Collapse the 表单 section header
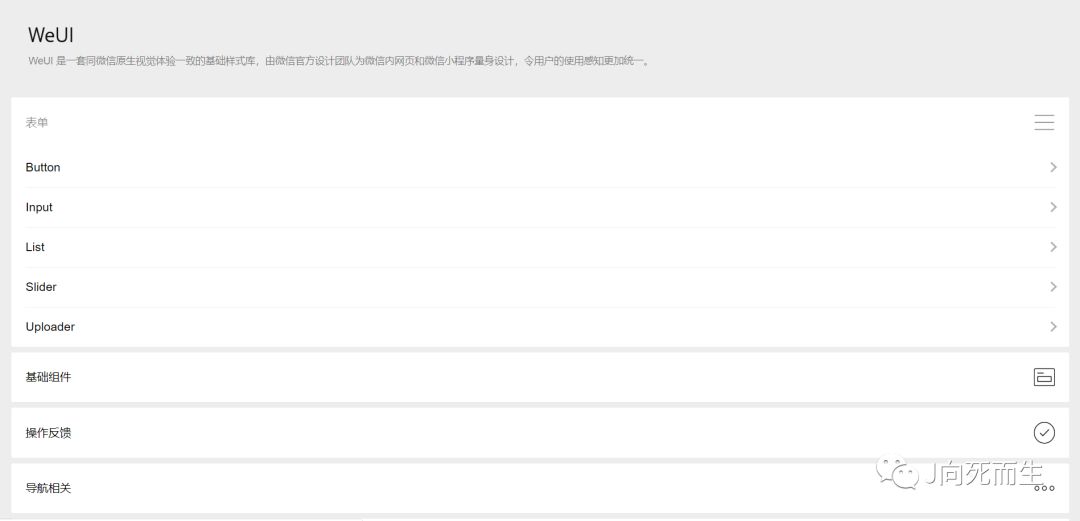Viewport: 1080px width, 521px height. 540,123
